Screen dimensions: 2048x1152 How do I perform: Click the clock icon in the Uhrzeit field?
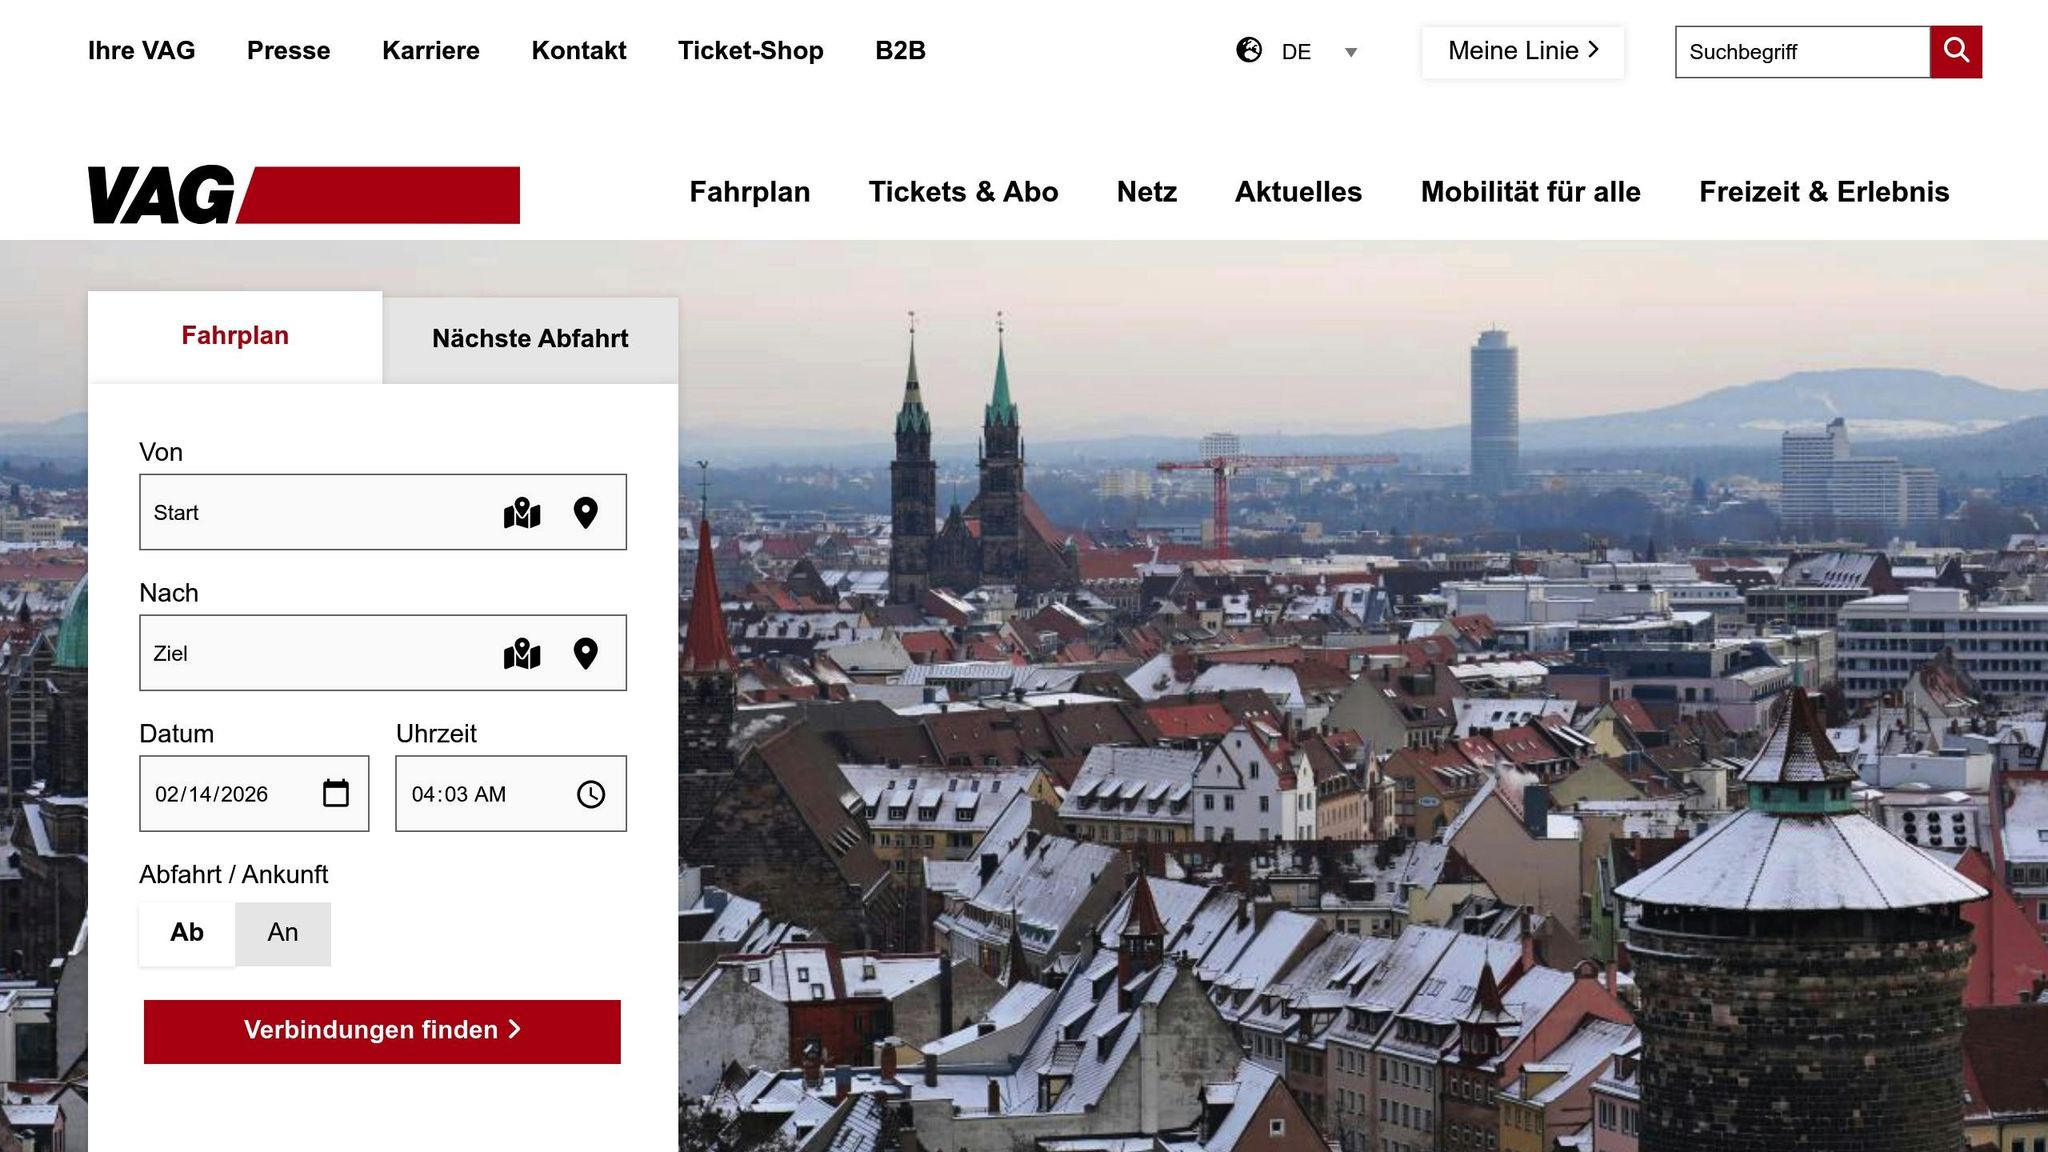tap(592, 793)
